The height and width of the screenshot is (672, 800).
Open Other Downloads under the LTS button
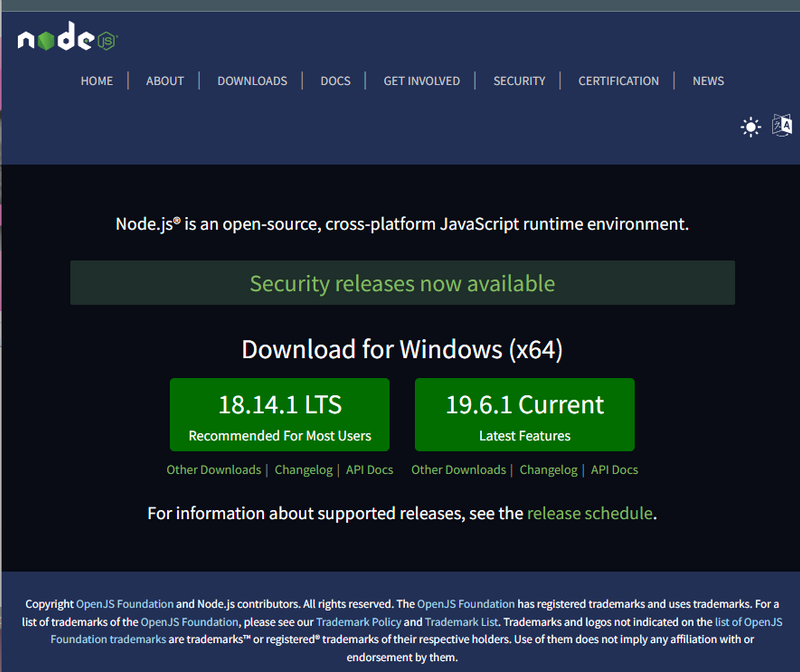click(213, 470)
